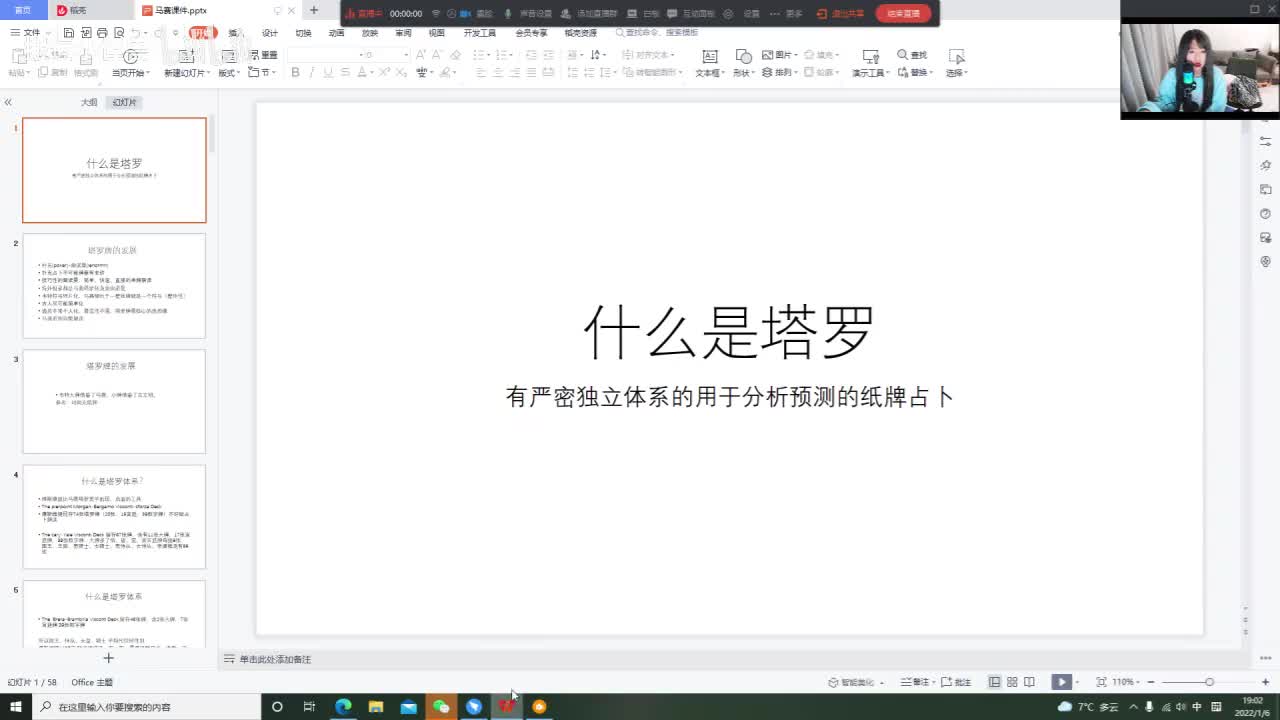Image resolution: width=1280 pixels, height=720 pixels.
Task: Open File Explorer from the taskbar
Action: tap(376, 706)
